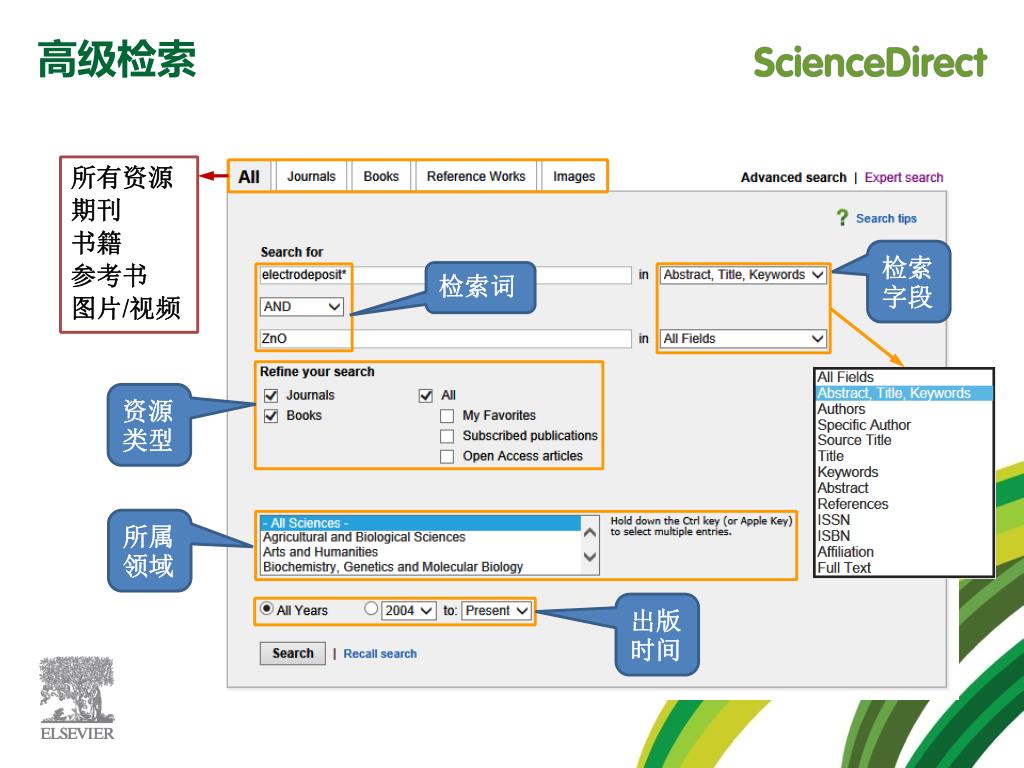The image size is (1024, 768).
Task: Toggle the Journals checkbox
Action: 271,396
